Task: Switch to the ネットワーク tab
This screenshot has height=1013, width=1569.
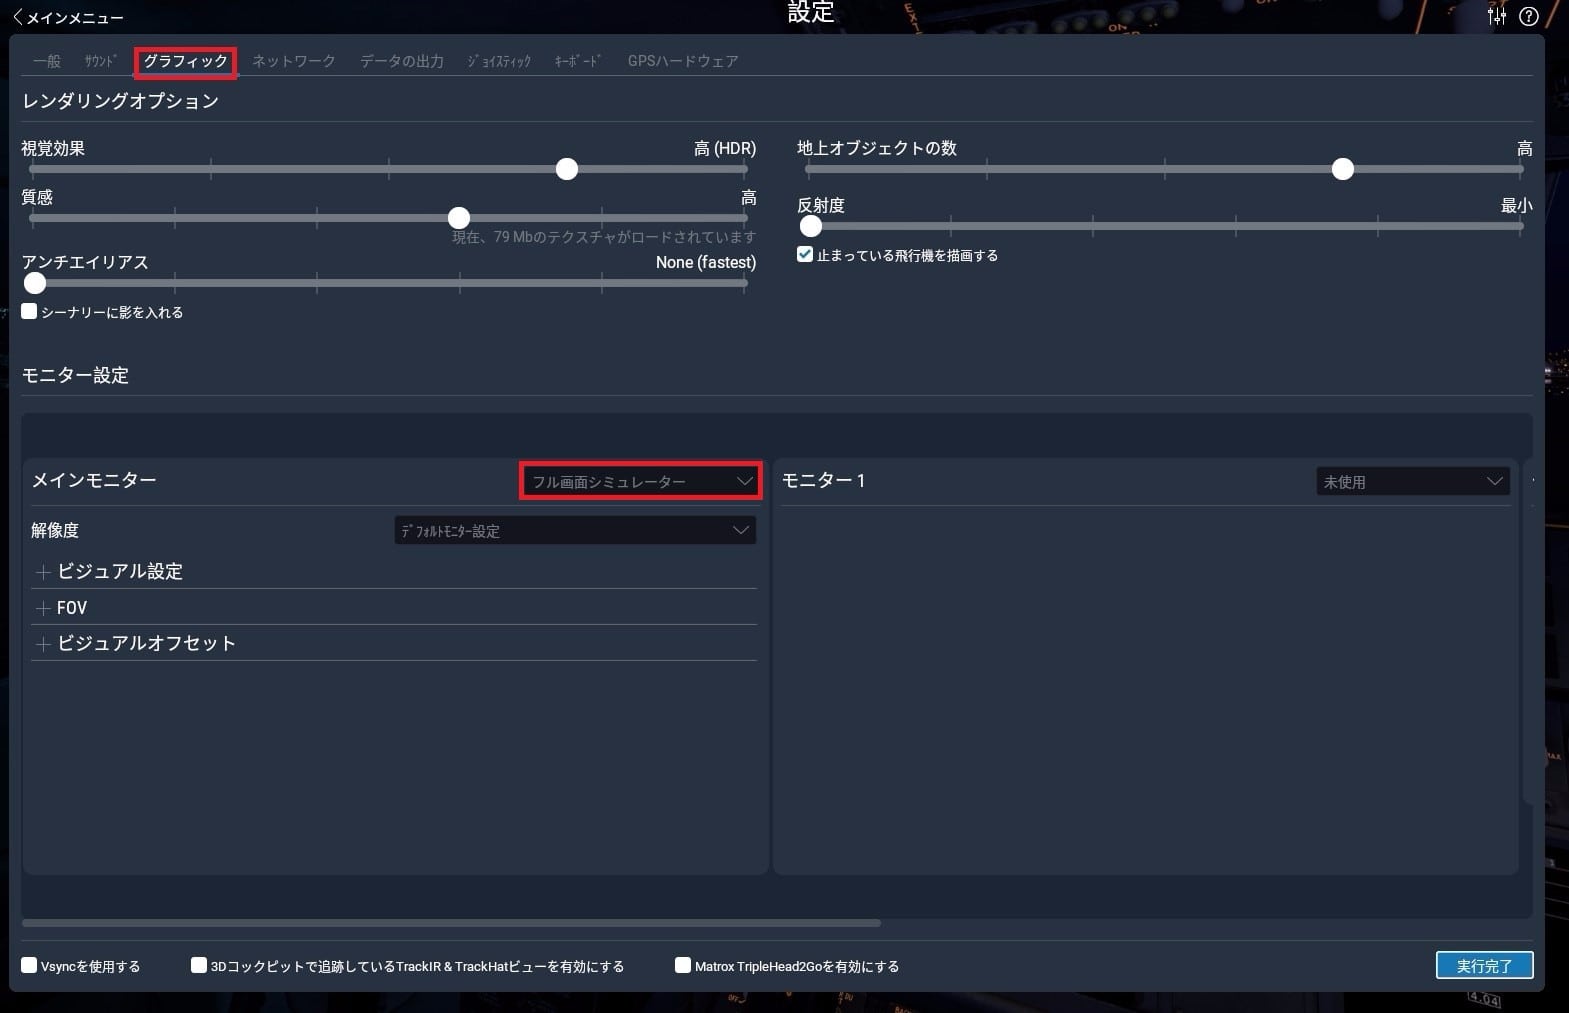Action: [293, 61]
